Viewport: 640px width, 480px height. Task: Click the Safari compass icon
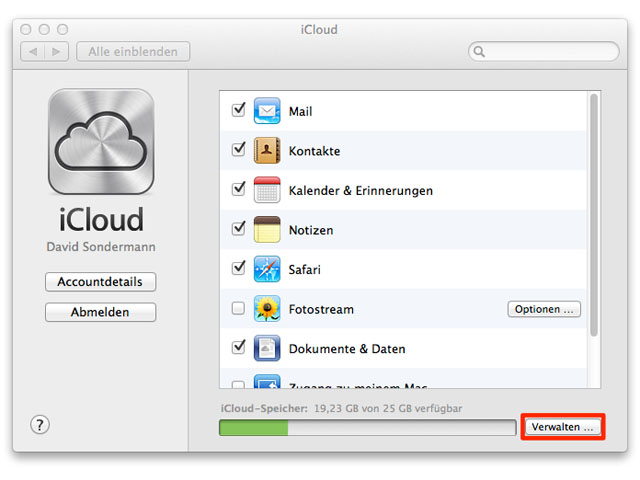click(267, 269)
